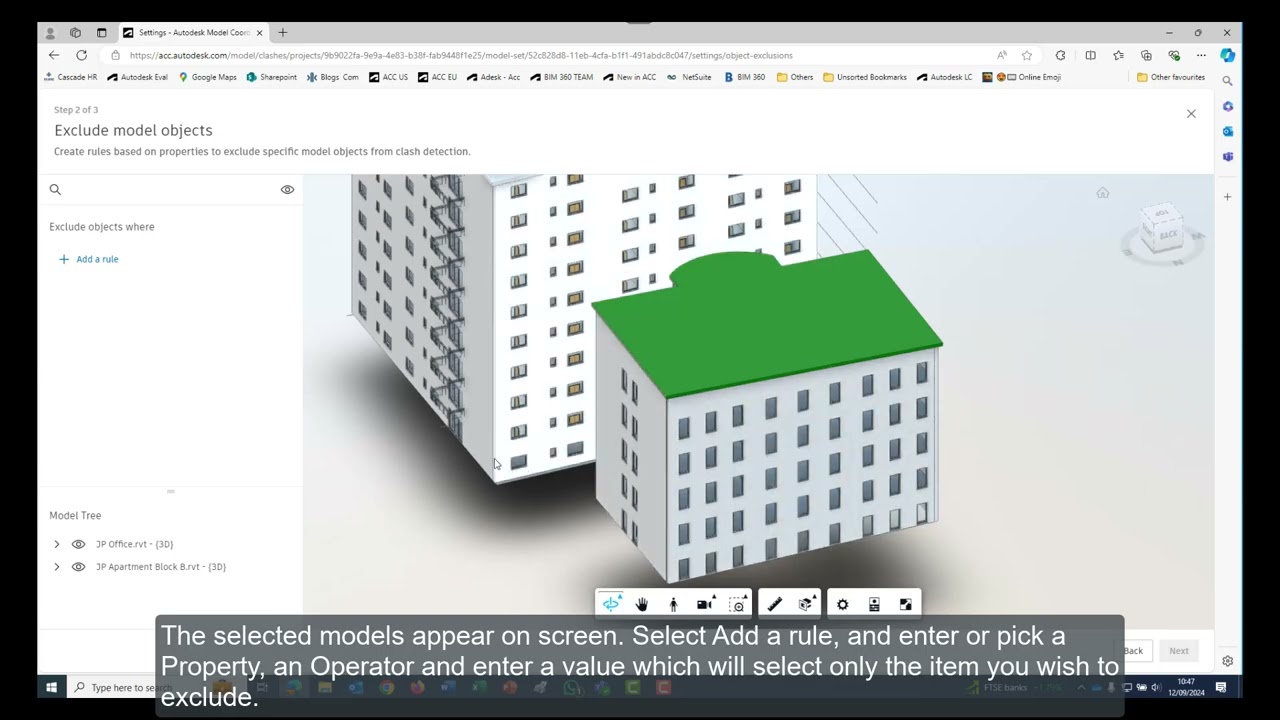The image size is (1280, 720).
Task: Open the Windows Start menu
Action: coord(51,687)
